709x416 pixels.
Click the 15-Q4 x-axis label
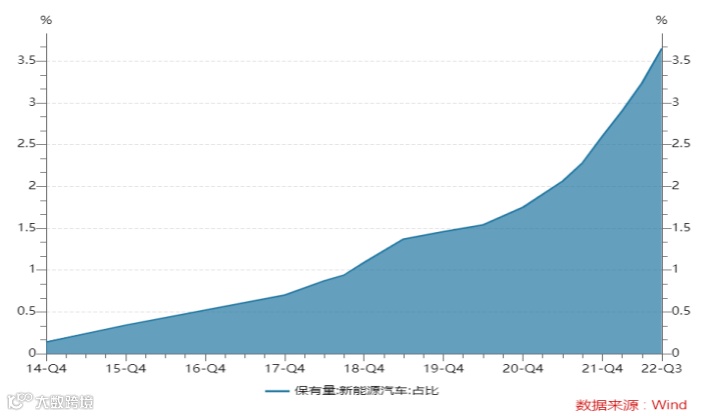click(126, 369)
